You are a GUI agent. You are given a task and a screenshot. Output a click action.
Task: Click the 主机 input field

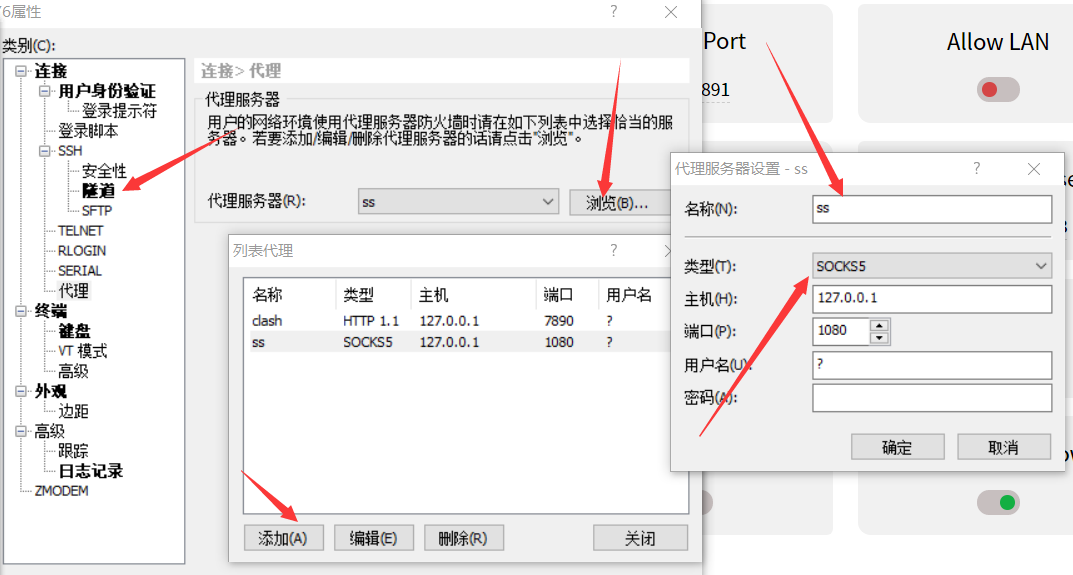click(931, 299)
